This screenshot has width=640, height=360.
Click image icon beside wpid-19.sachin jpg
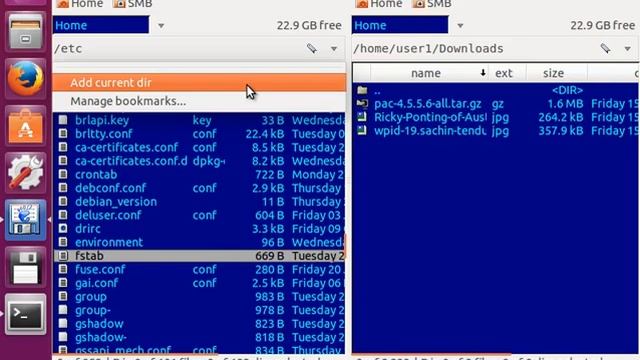click(x=362, y=131)
